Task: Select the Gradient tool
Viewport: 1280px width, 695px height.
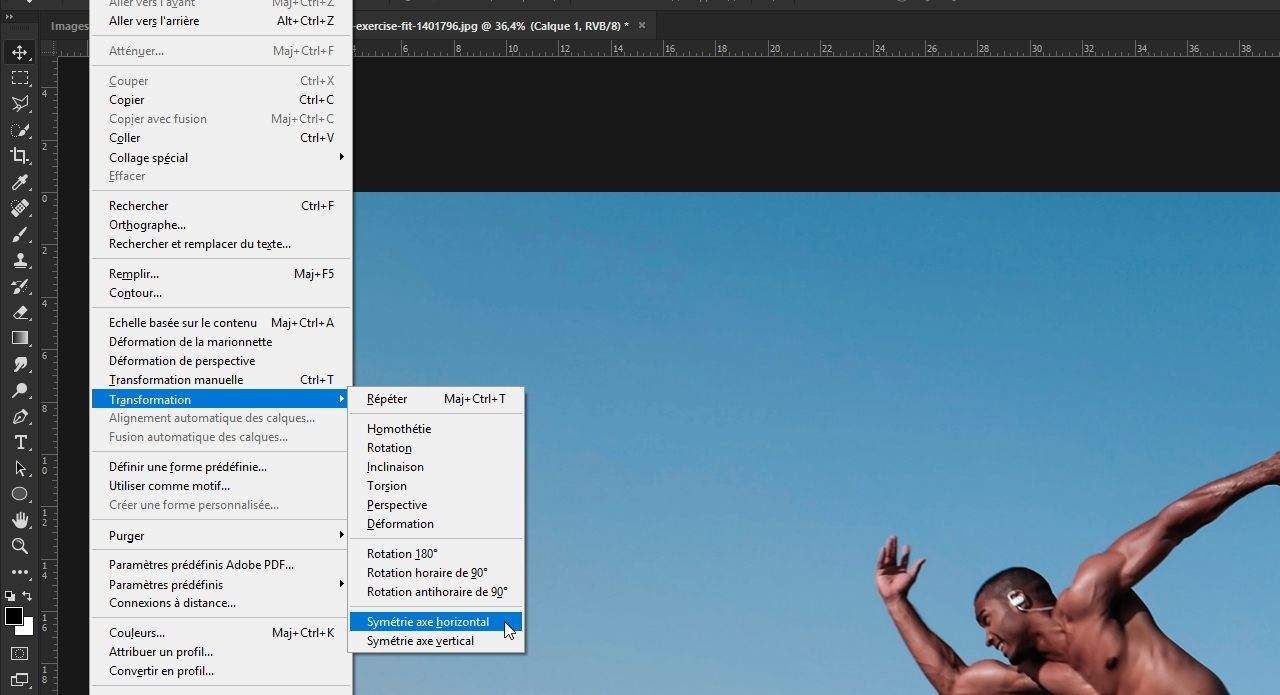Action: click(20, 338)
